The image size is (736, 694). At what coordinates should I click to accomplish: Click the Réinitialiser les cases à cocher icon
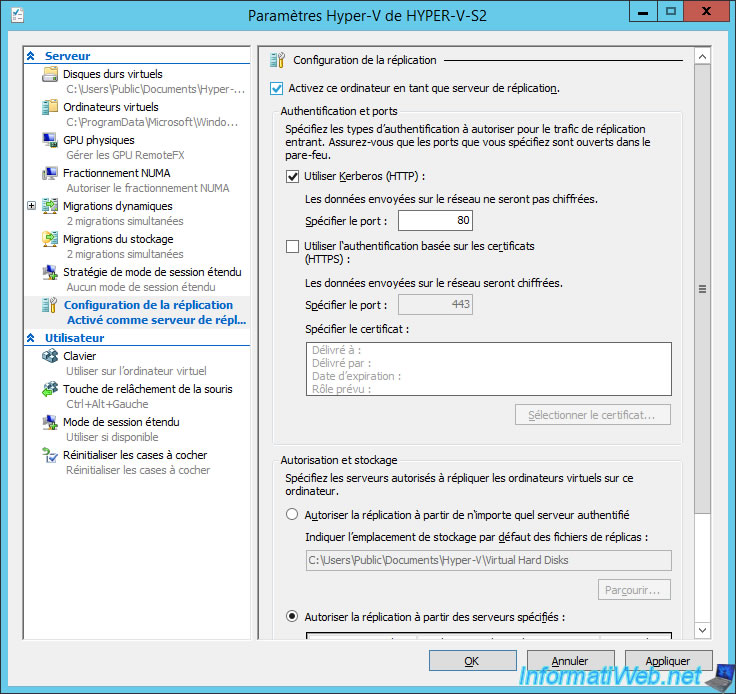click(50, 456)
